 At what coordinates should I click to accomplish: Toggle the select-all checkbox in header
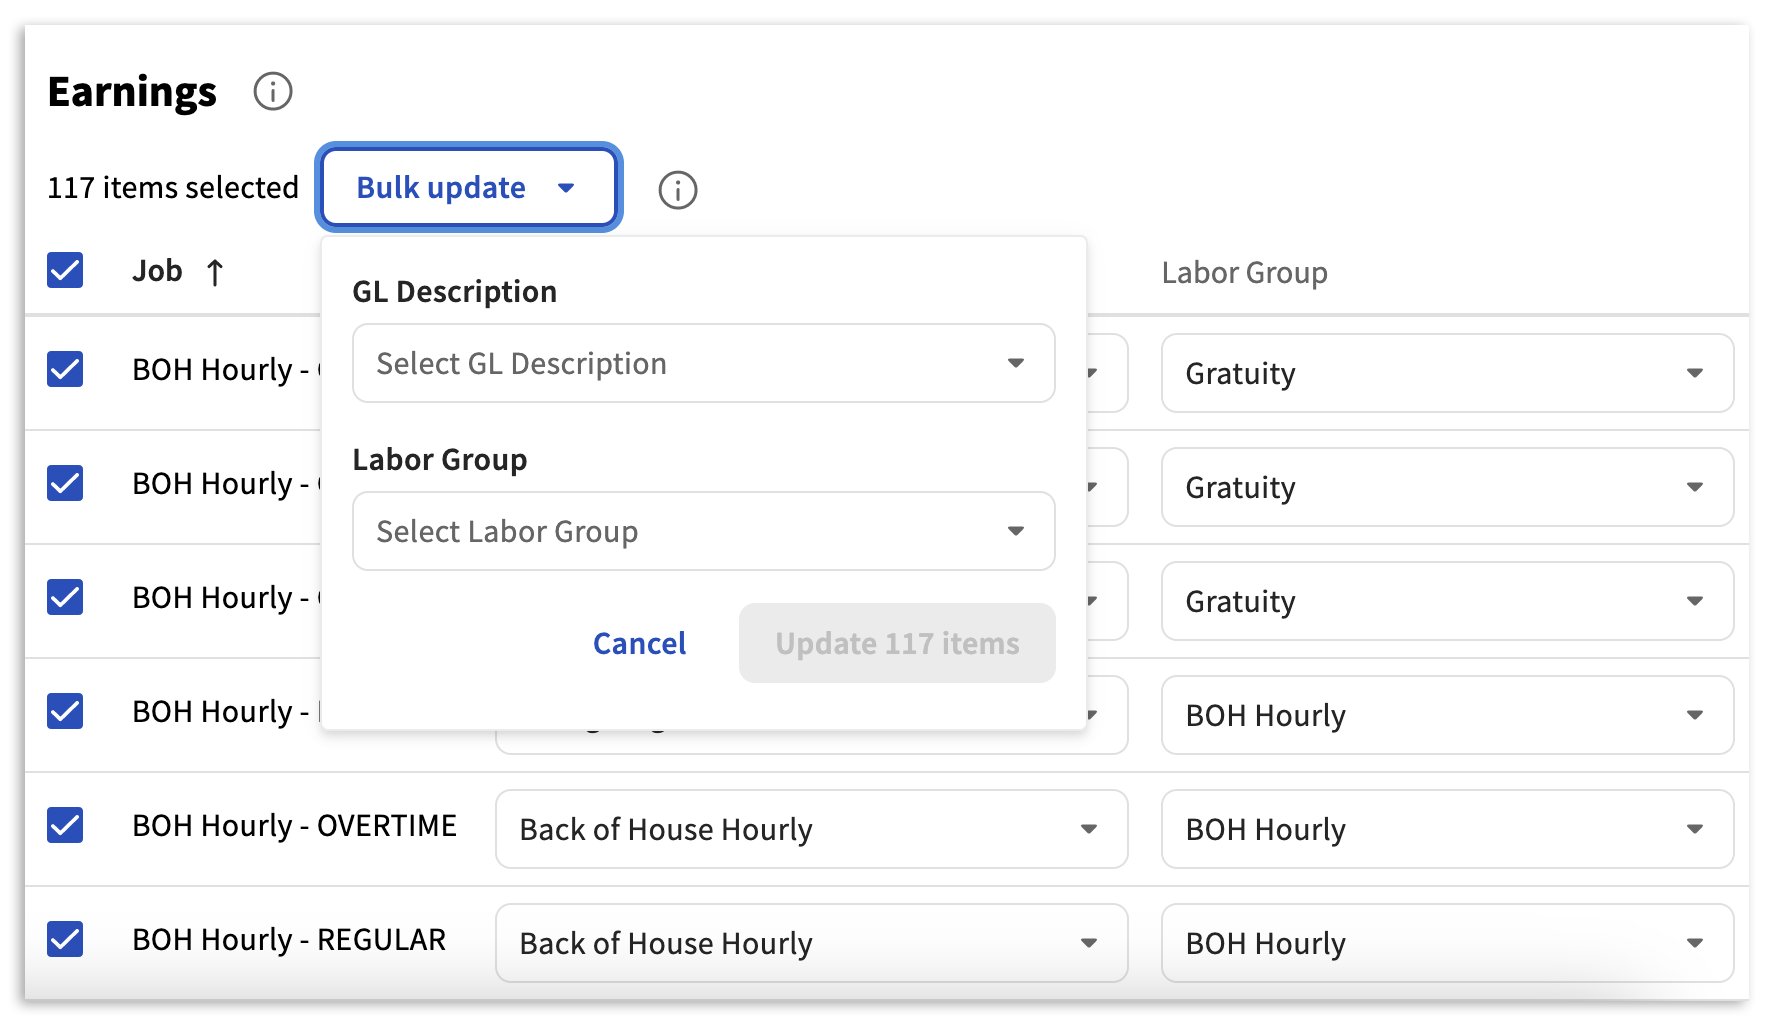[x=66, y=270]
